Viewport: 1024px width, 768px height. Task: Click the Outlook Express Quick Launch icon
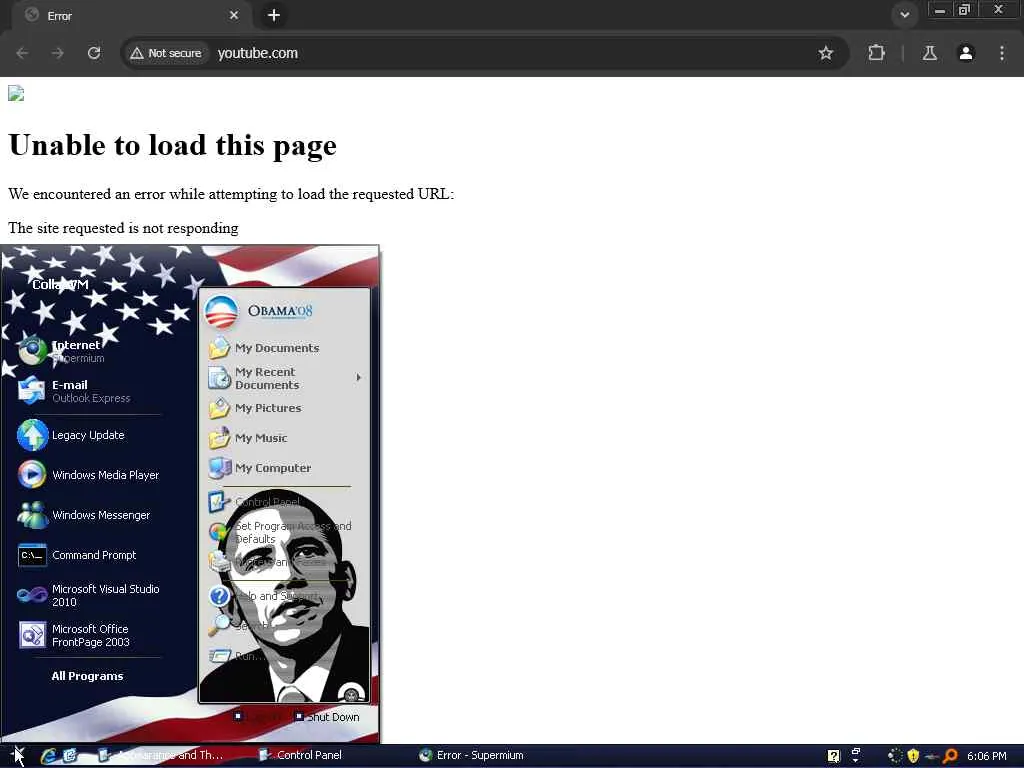[x=69, y=756]
